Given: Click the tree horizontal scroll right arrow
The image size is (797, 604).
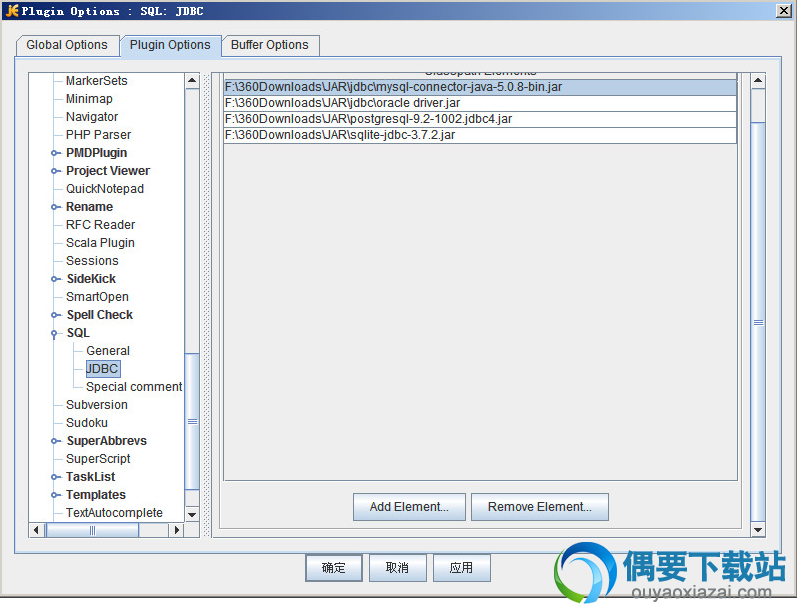Looking at the screenshot, I should pyautogui.click(x=176, y=530).
